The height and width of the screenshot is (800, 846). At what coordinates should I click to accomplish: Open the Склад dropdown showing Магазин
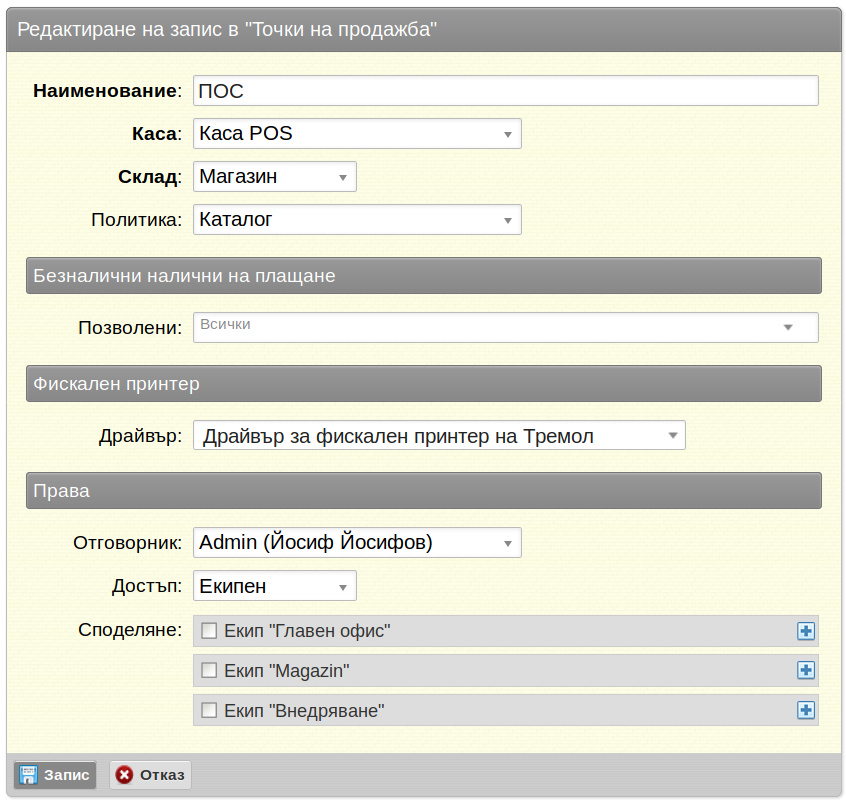tap(275, 176)
